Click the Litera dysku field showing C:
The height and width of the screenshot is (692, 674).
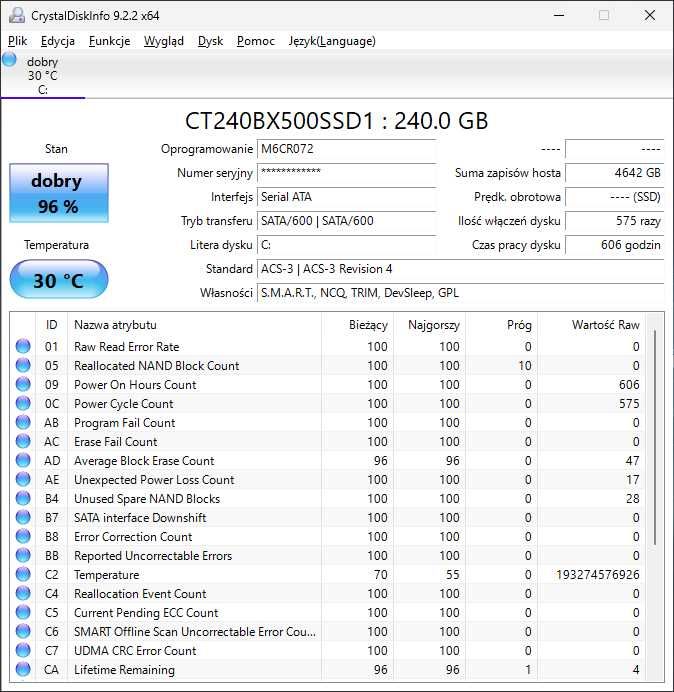point(346,245)
